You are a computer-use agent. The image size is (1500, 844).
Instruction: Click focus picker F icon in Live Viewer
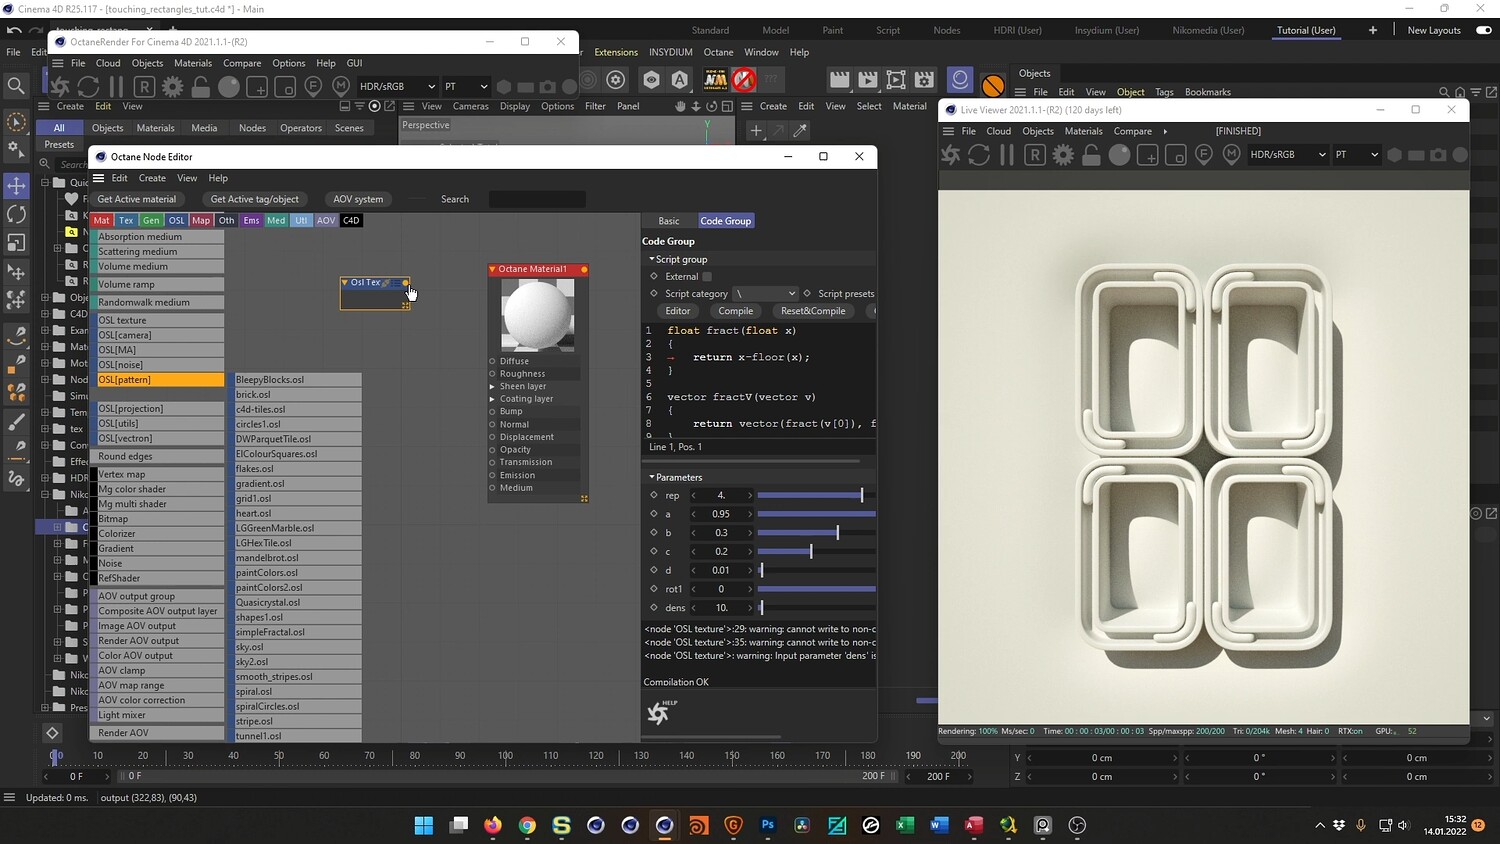[x=1204, y=155]
